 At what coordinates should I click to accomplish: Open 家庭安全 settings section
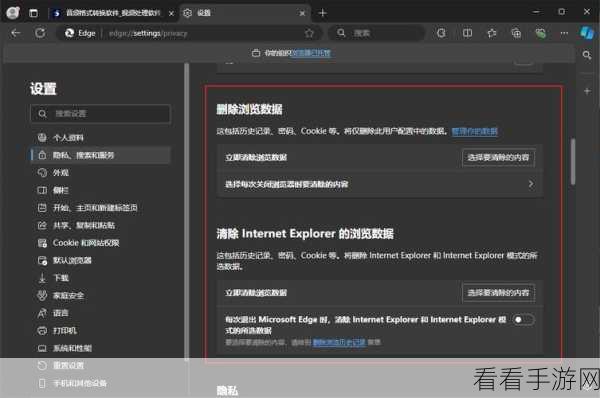100,295
